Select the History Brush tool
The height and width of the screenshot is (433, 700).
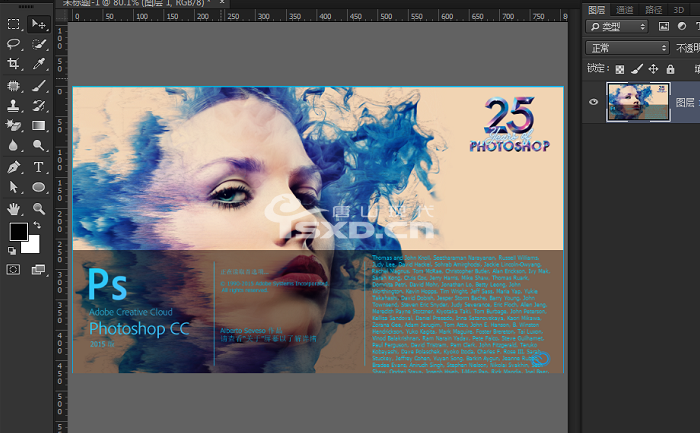38,105
